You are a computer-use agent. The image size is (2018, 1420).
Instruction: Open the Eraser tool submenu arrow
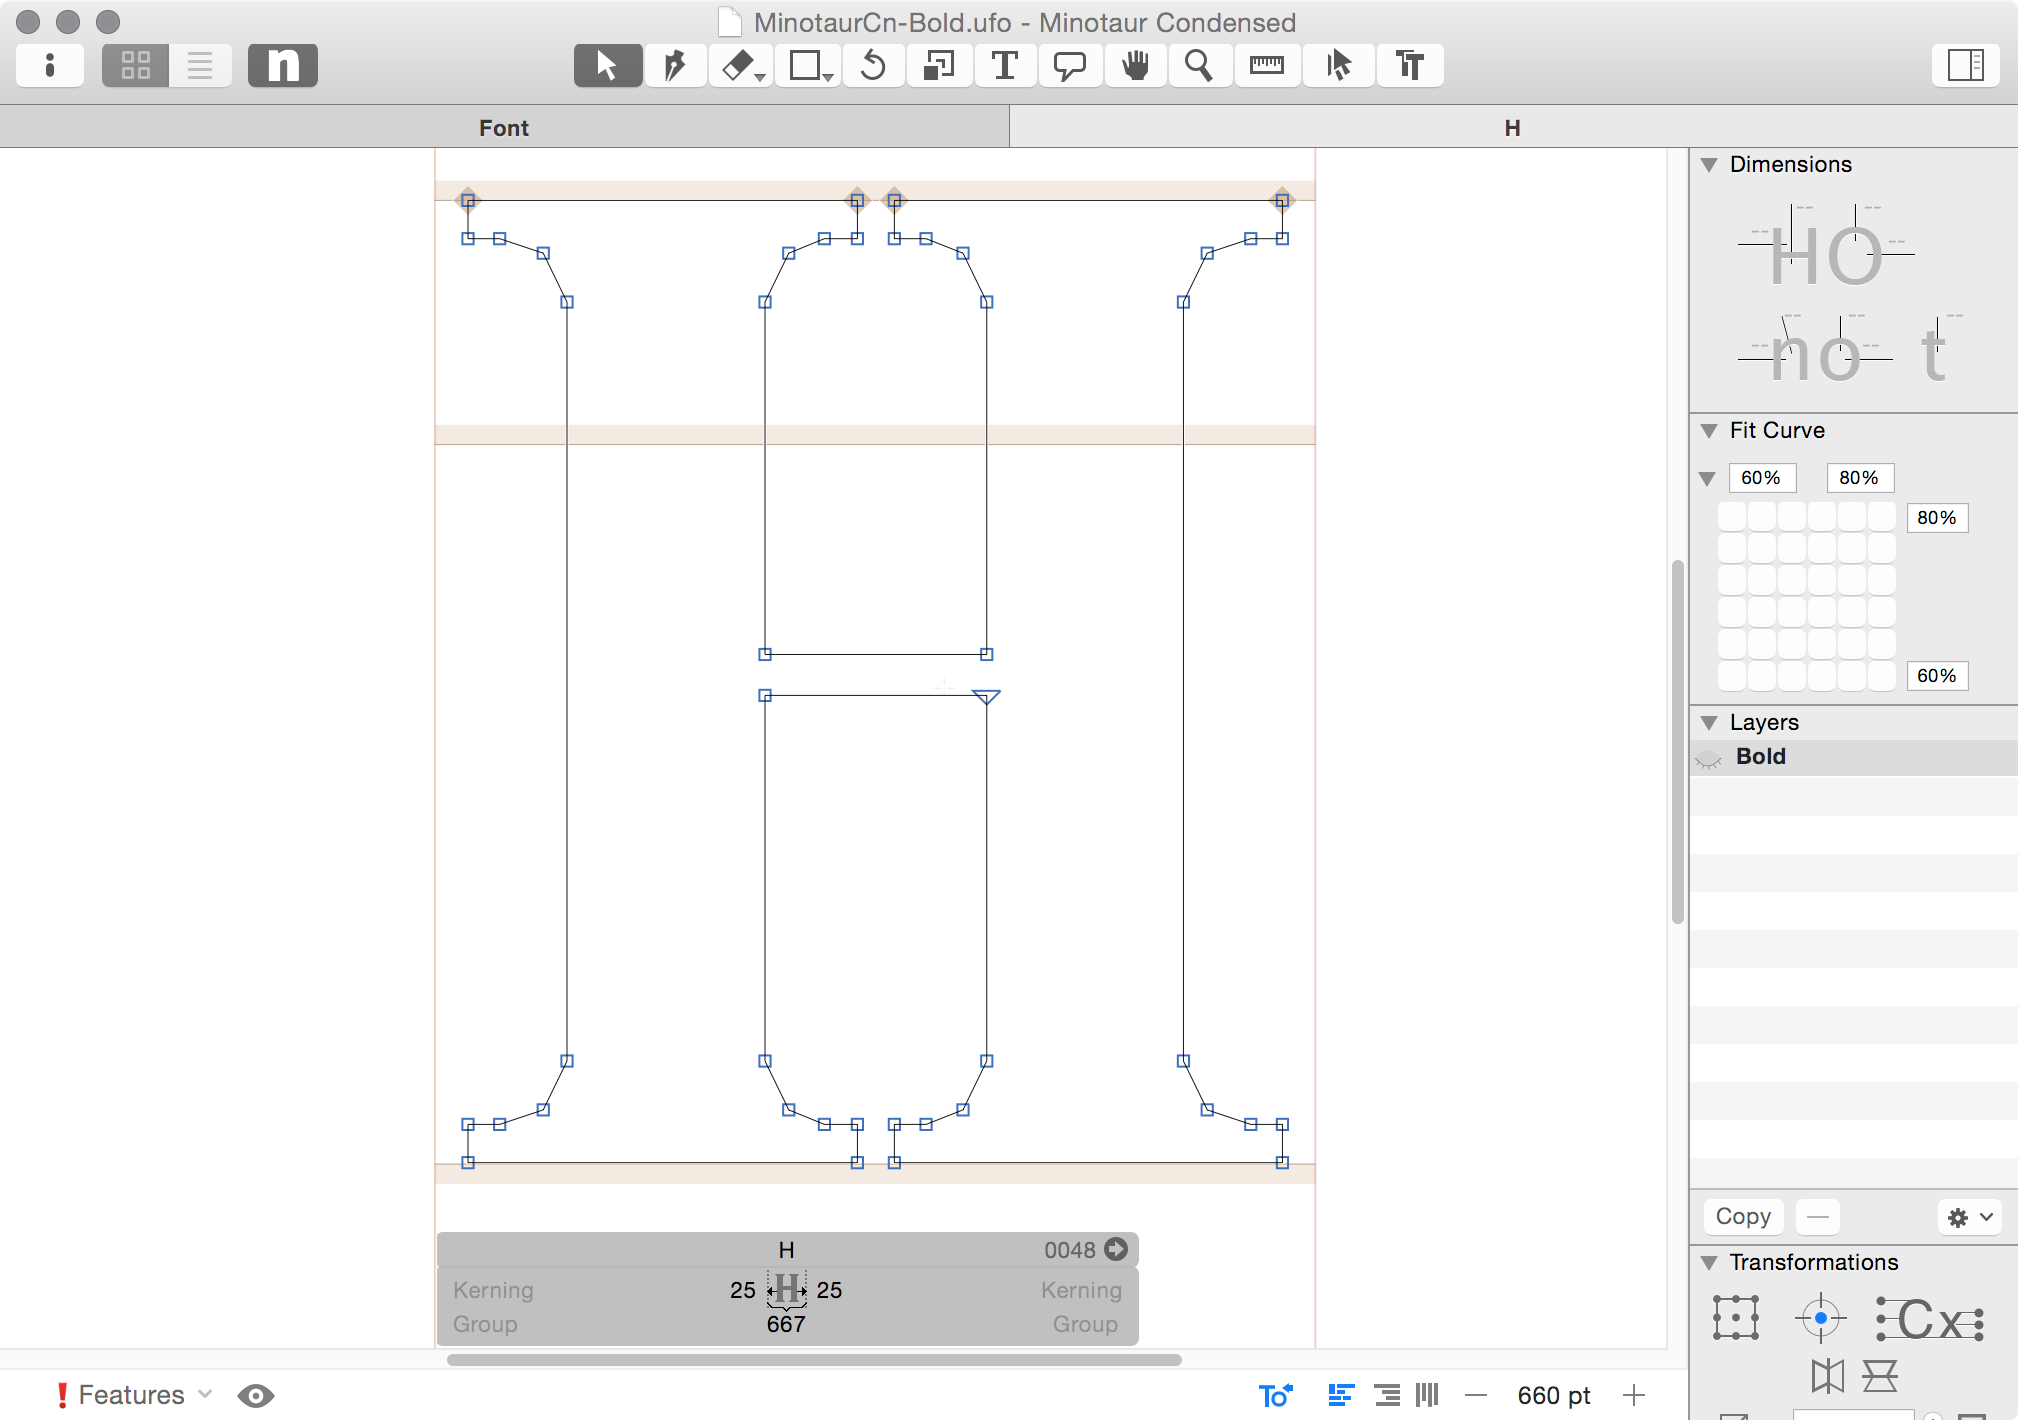tap(761, 77)
